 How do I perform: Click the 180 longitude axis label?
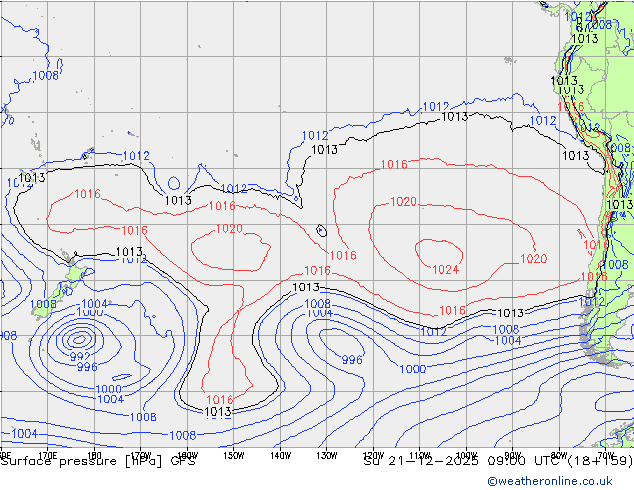(94, 456)
